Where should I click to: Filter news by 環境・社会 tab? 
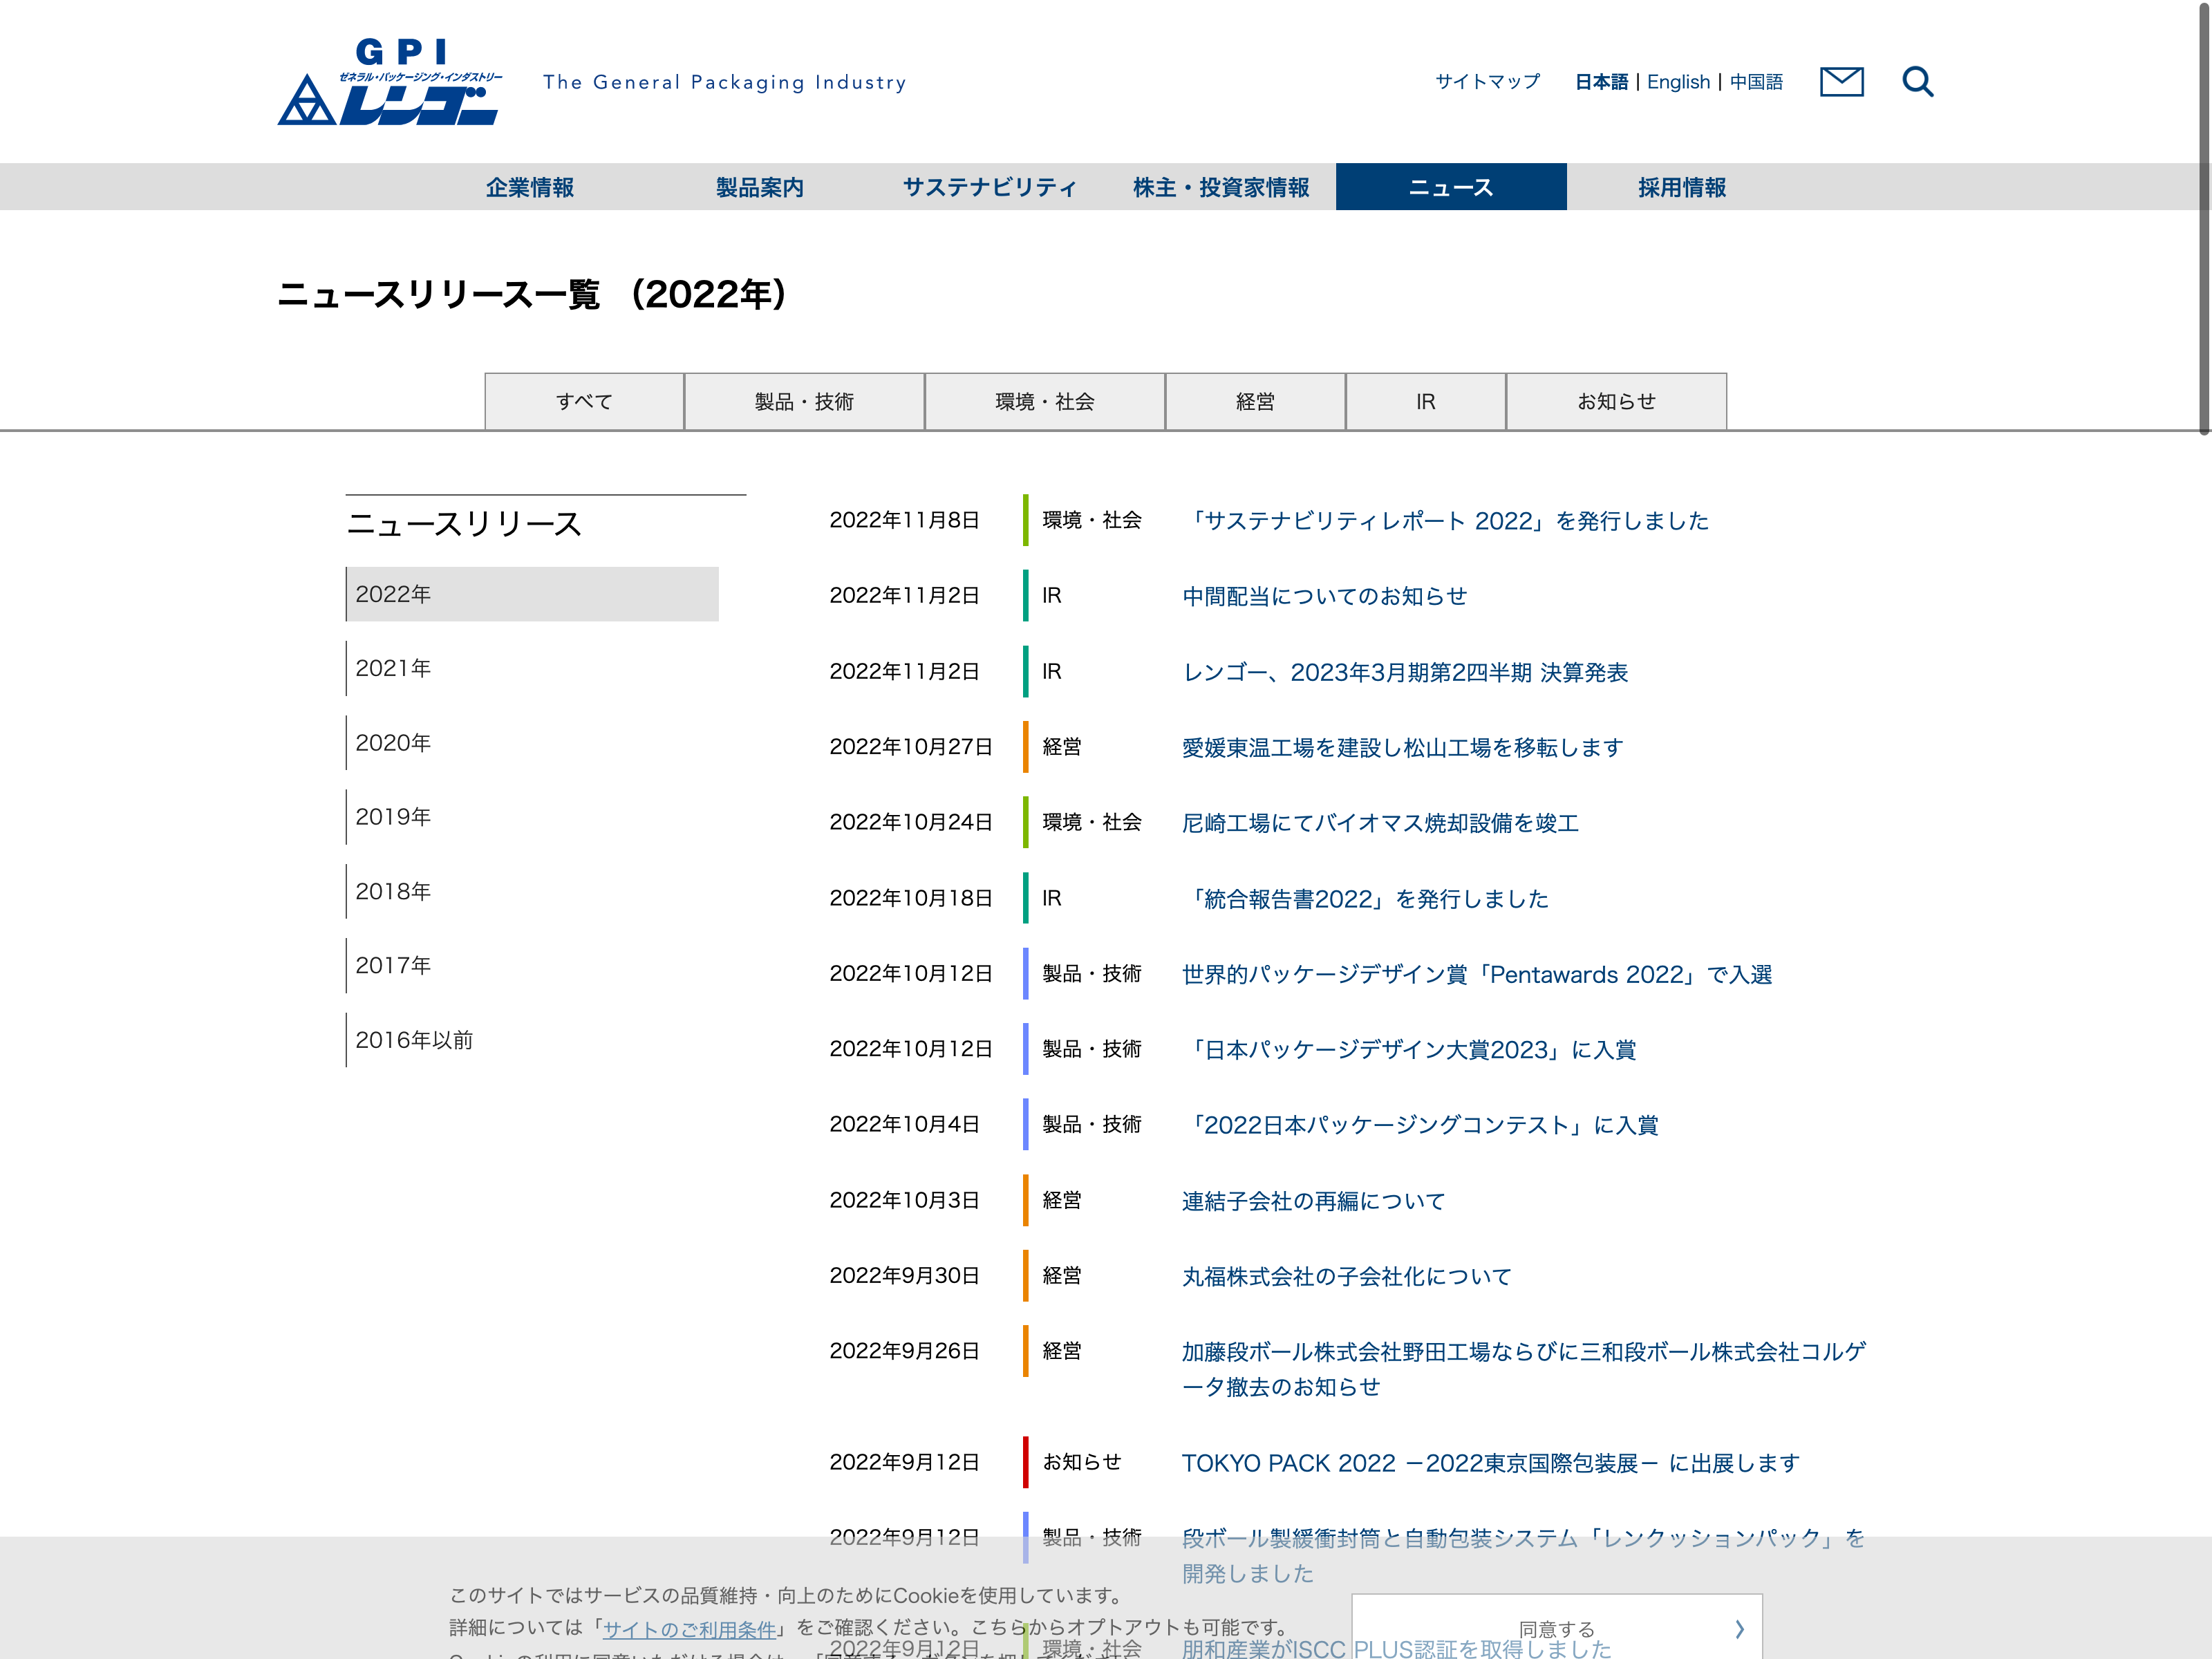[x=1044, y=402]
